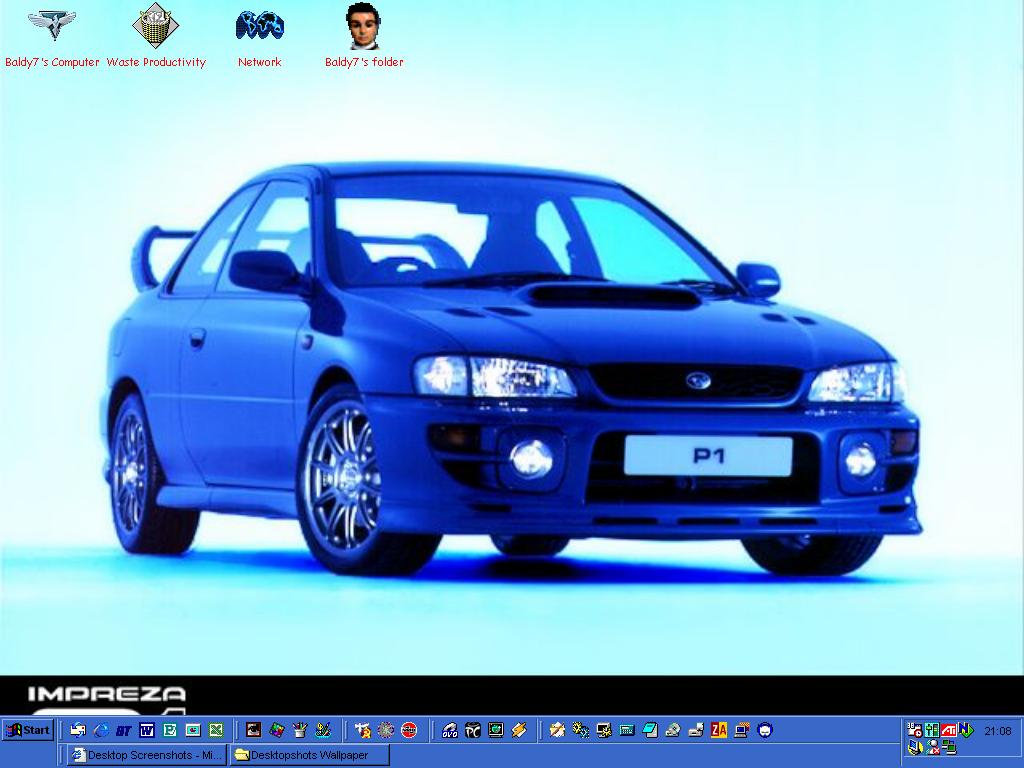The height and width of the screenshot is (768, 1024).
Task: Switch to the Desktopshots Wallpaper folder window
Action: pos(310,755)
